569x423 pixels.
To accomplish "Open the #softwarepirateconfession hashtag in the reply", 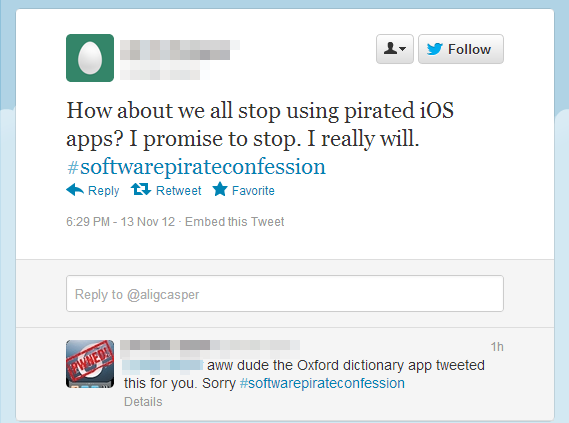I will [x=322, y=383].
